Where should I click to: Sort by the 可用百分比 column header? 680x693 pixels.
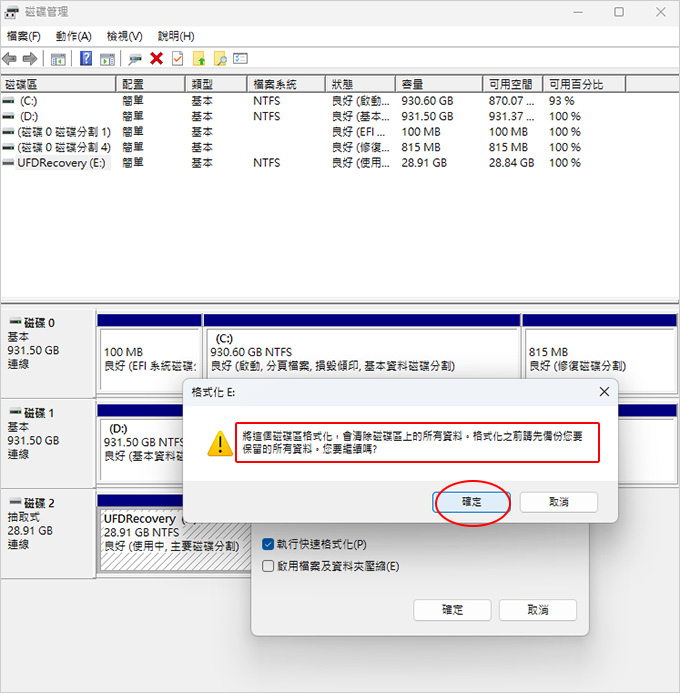point(584,84)
